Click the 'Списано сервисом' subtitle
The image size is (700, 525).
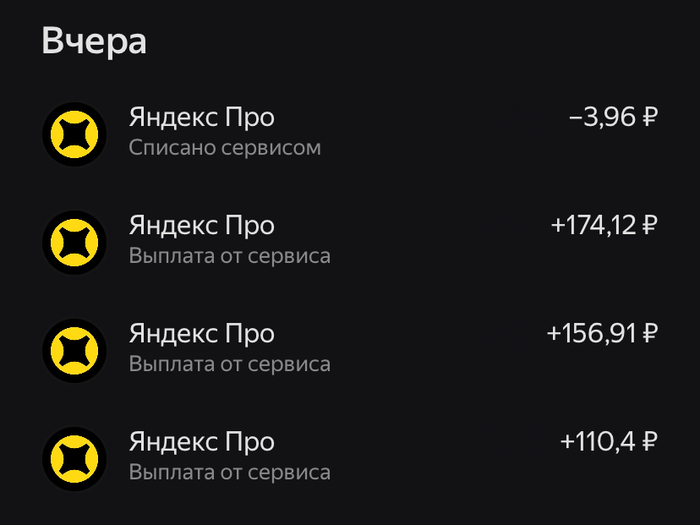coord(225,148)
